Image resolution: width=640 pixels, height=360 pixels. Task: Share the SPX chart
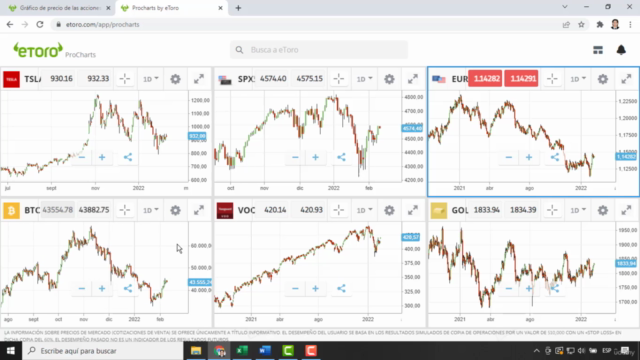(x=341, y=157)
